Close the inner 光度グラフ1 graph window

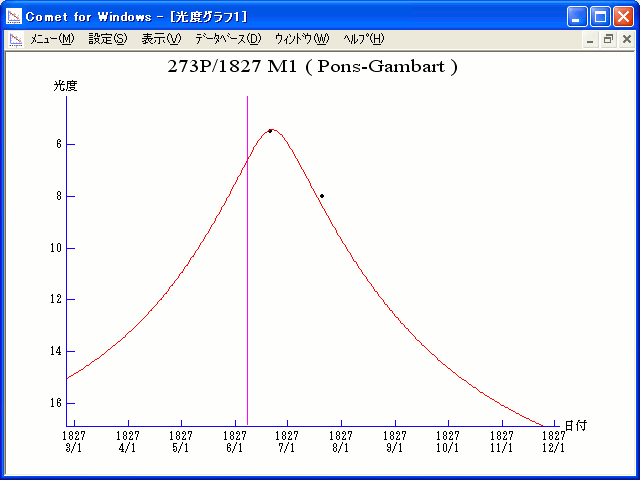tap(626, 39)
